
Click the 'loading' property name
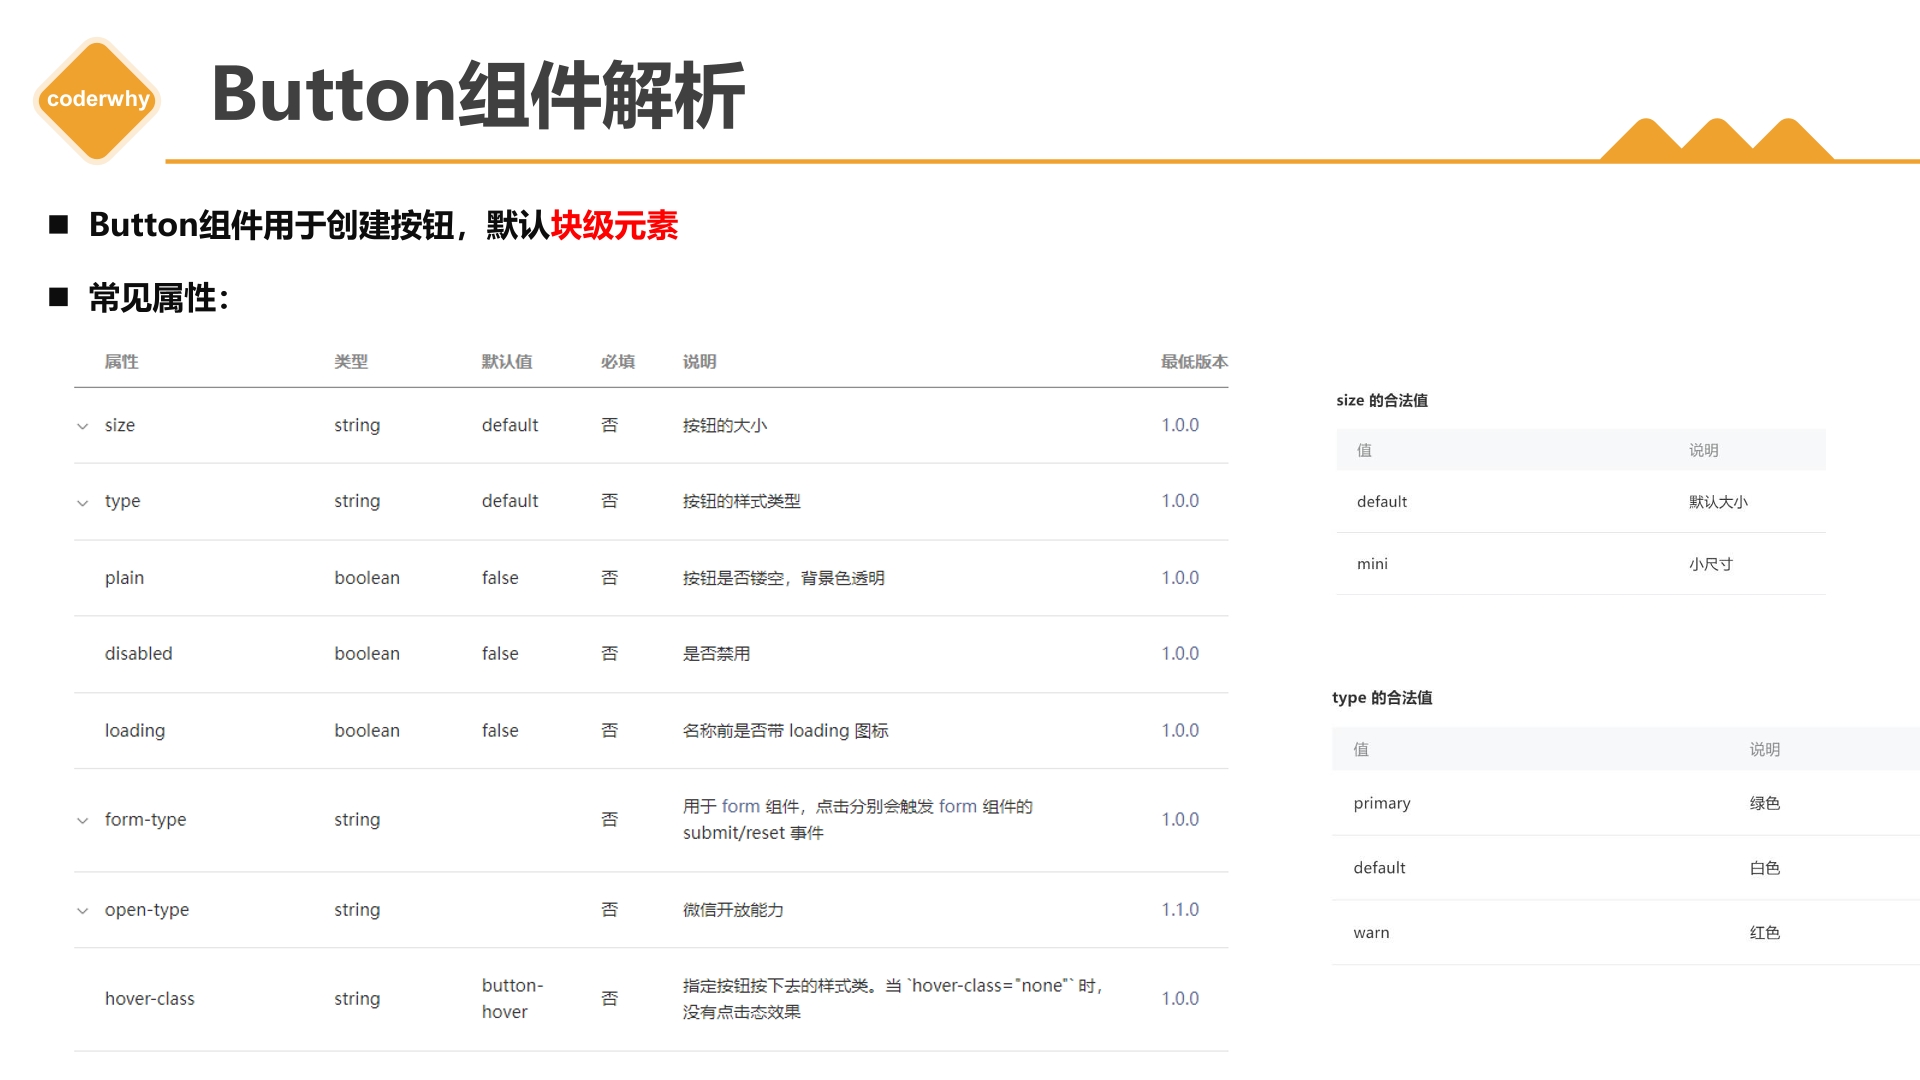(x=135, y=731)
